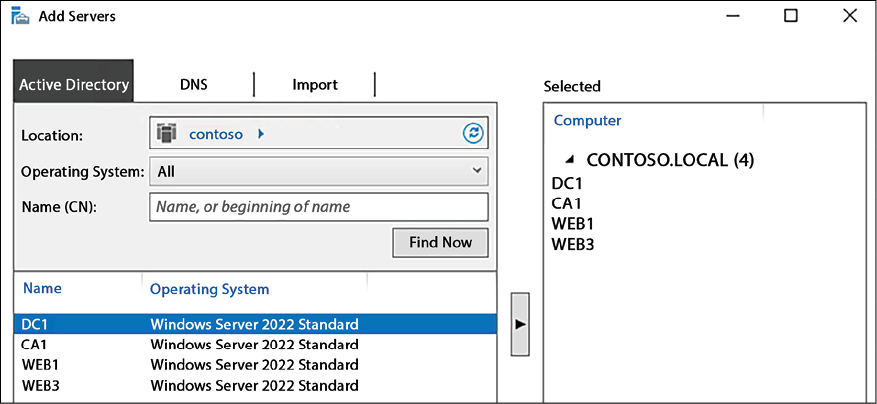Click the Find Now button
This screenshot has width=877, height=404.
pos(440,242)
